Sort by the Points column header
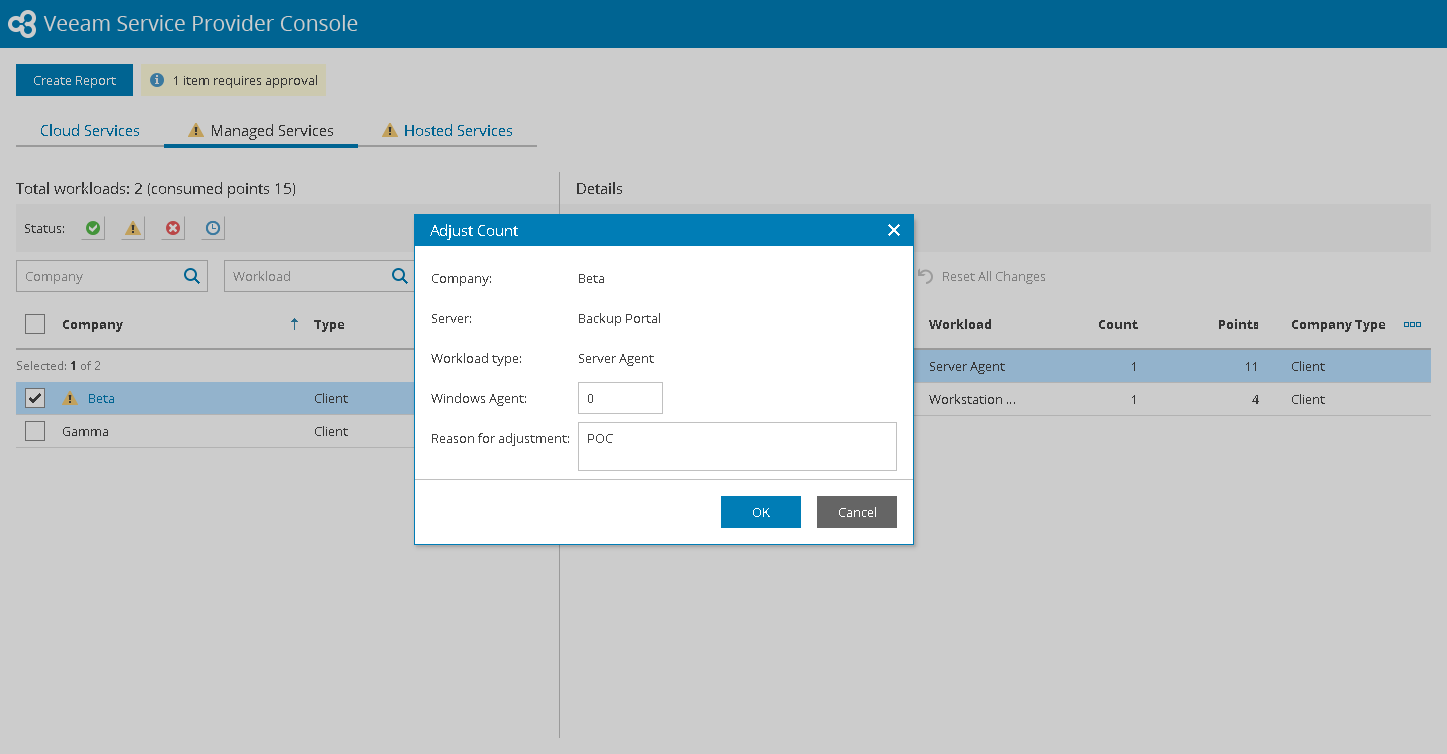The width and height of the screenshot is (1447, 754). (1238, 324)
